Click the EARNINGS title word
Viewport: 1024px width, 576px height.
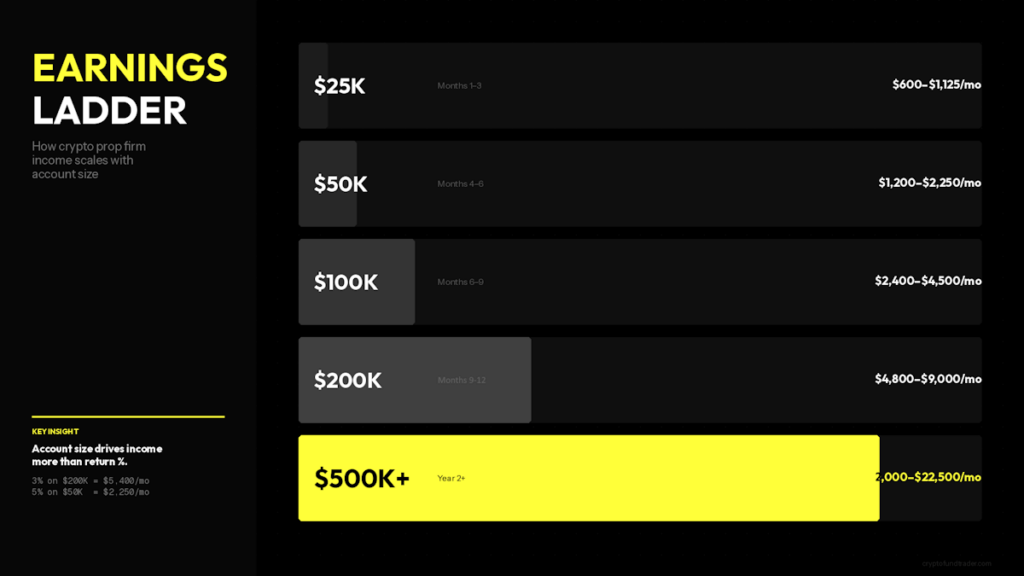[130, 67]
